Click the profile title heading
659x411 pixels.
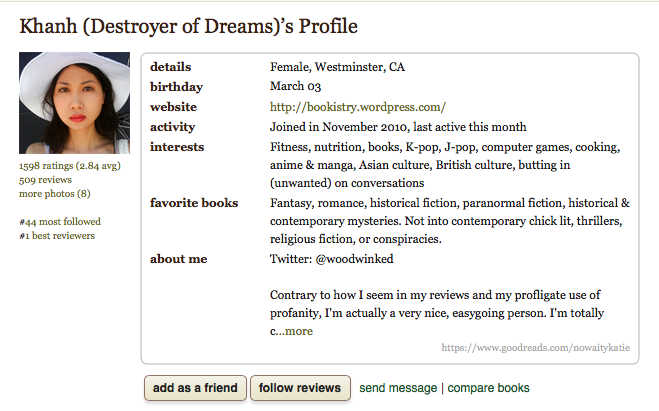click(189, 26)
